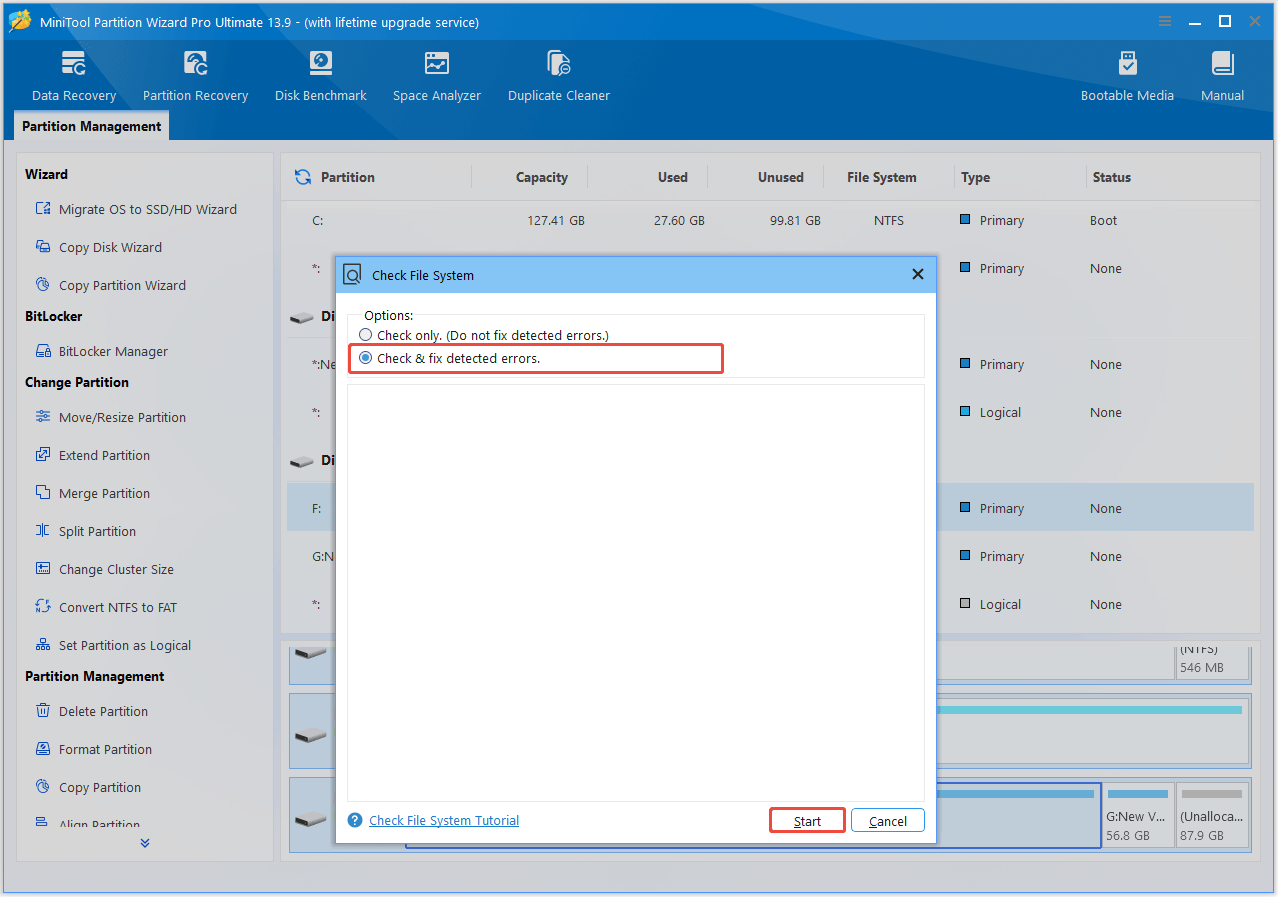Screen dimensions: 1278x897
Task: Create Bootable Media
Action: click(x=1127, y=76)
